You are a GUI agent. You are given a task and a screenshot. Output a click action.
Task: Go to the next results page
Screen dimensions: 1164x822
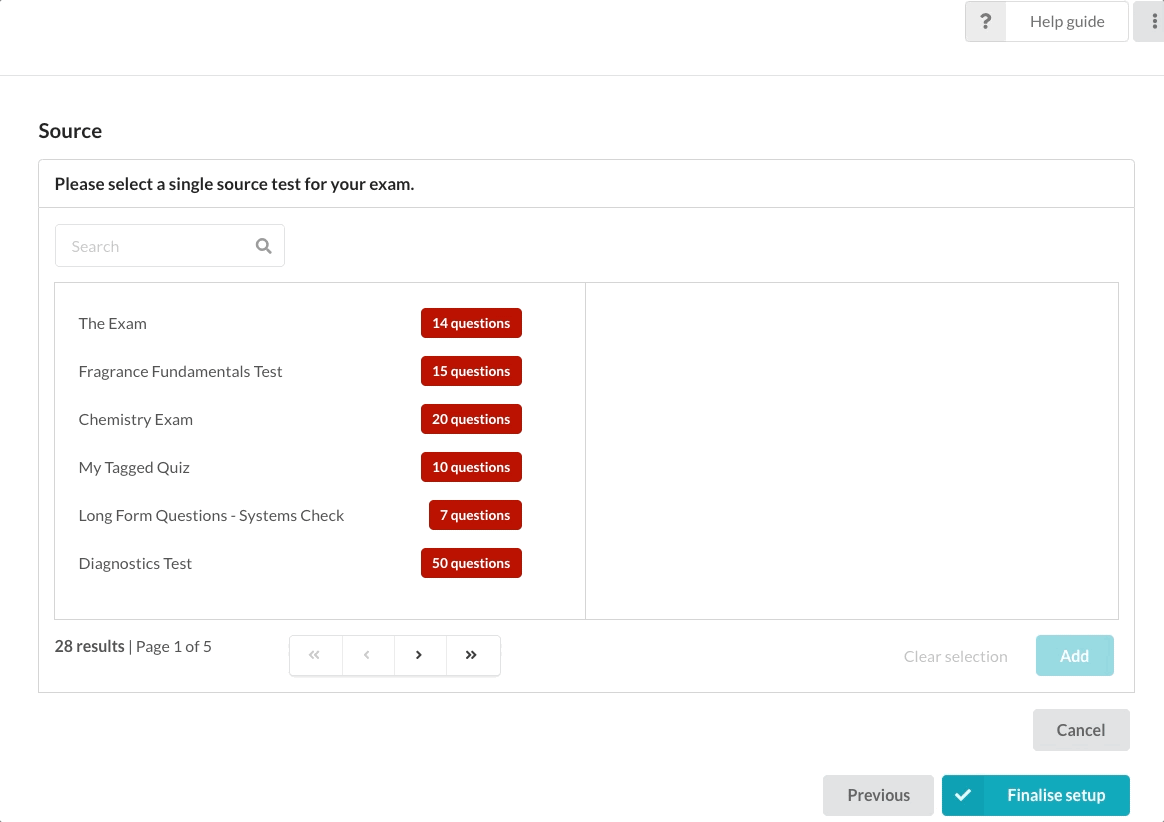tap(419, 655)
